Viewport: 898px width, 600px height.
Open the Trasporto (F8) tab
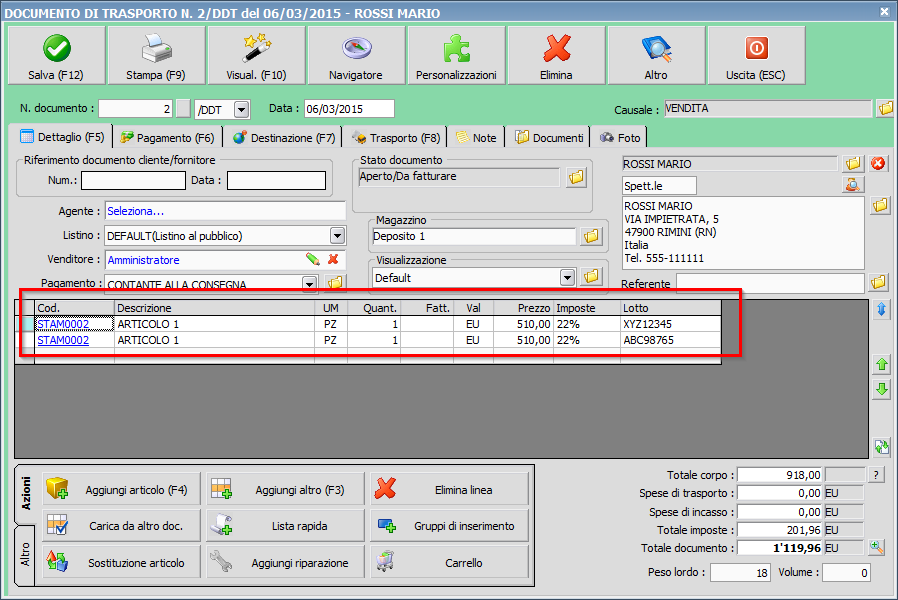(x=396, y=138)
